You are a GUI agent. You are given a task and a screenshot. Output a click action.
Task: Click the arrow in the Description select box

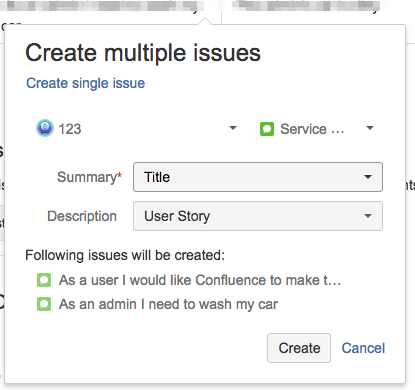pyautogui.click(x=368, y=216)
